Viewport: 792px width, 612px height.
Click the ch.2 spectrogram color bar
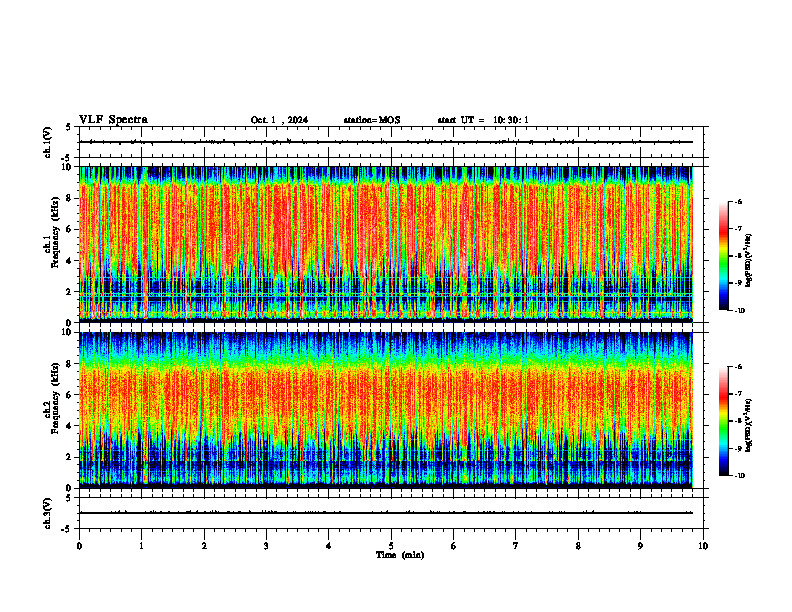click(723, 421)
